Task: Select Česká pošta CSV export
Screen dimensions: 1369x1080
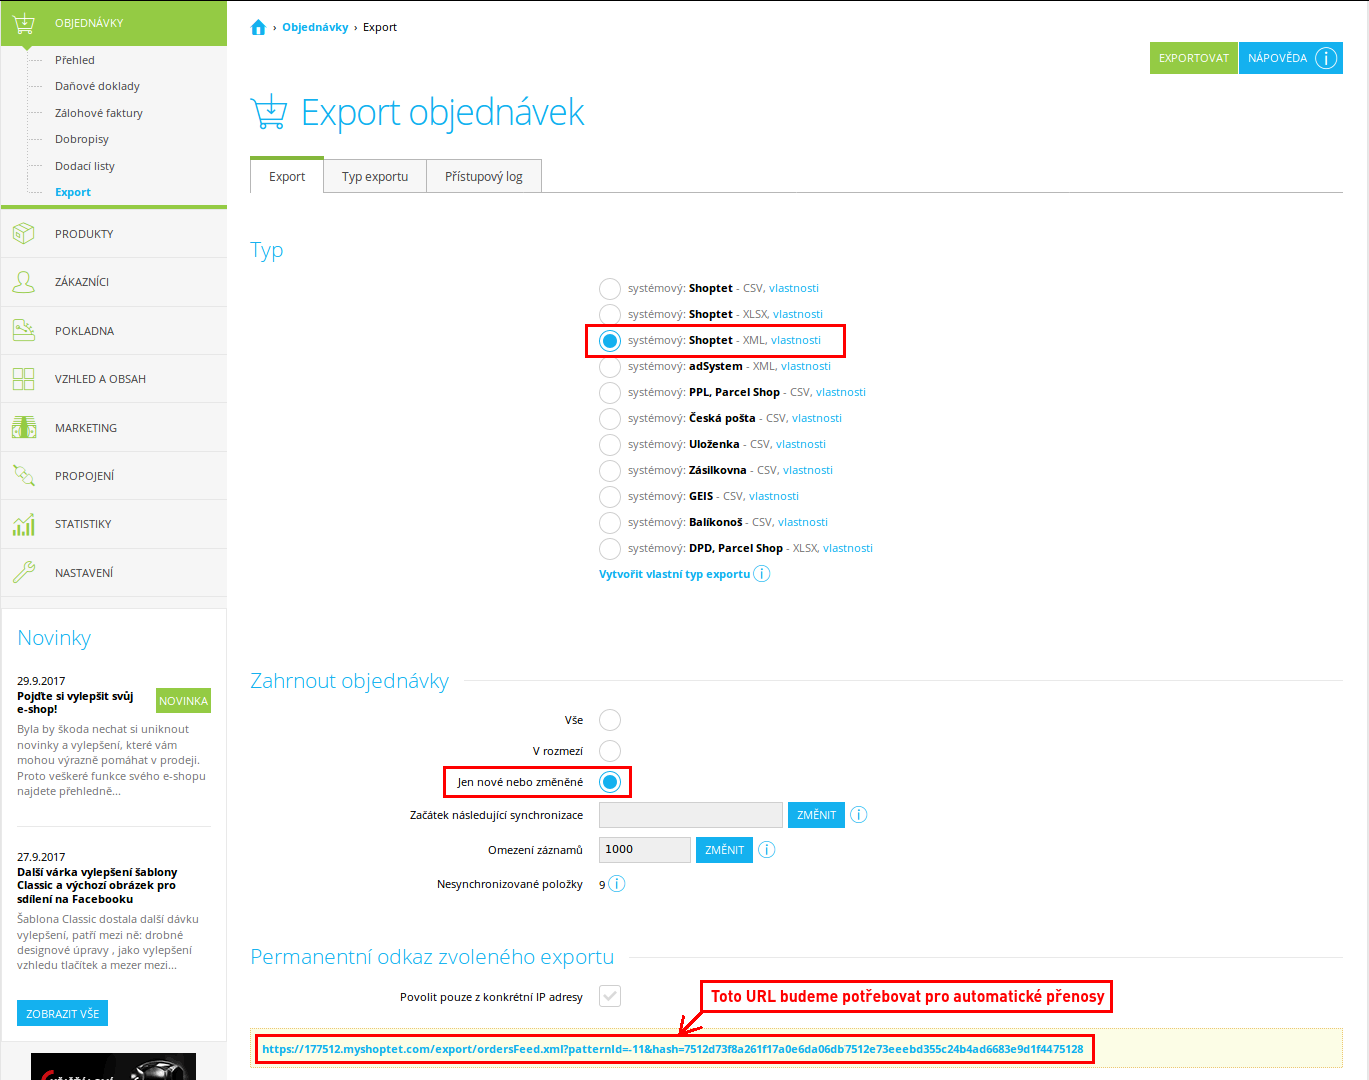Action: pos(610,419)
